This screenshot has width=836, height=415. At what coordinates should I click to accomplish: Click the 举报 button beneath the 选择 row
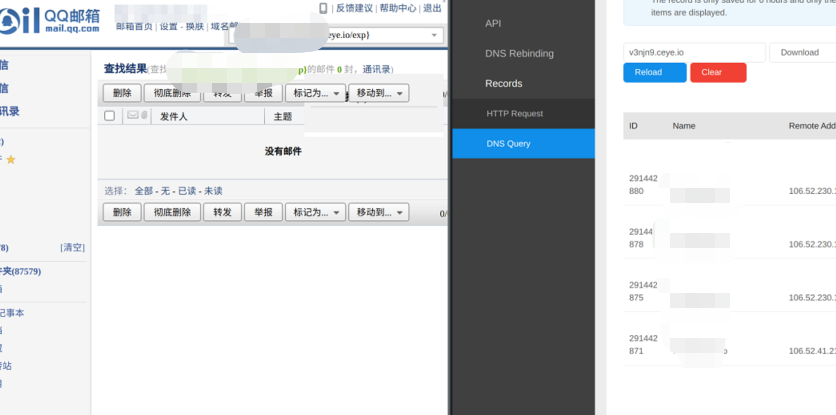point(263,212)
